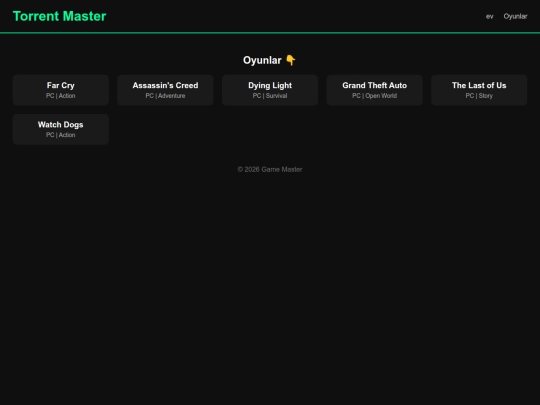
Task: Open the Dying Light game card
Action: point(270,90)
